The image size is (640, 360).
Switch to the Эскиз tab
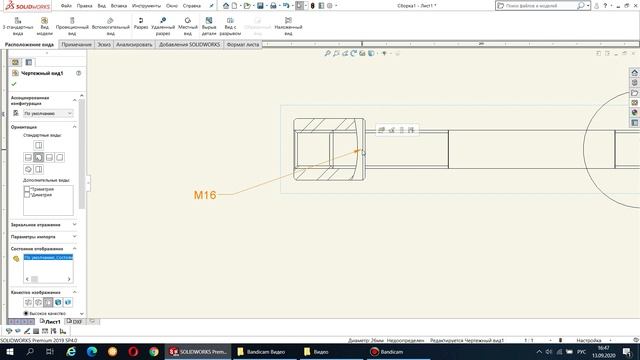(104, 44)
